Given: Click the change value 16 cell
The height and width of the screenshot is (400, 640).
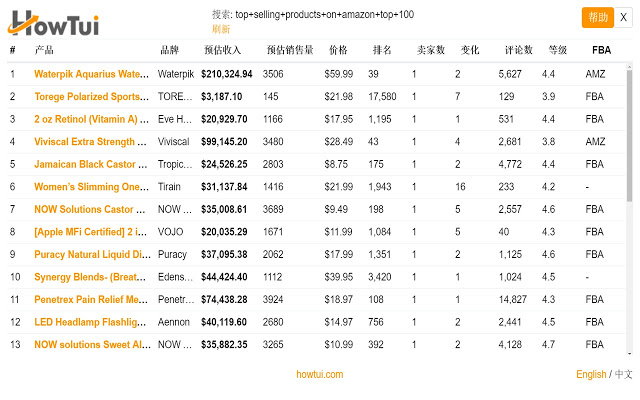Looking at the screenshot, I should pyautogui.click(x=460, y=187).
